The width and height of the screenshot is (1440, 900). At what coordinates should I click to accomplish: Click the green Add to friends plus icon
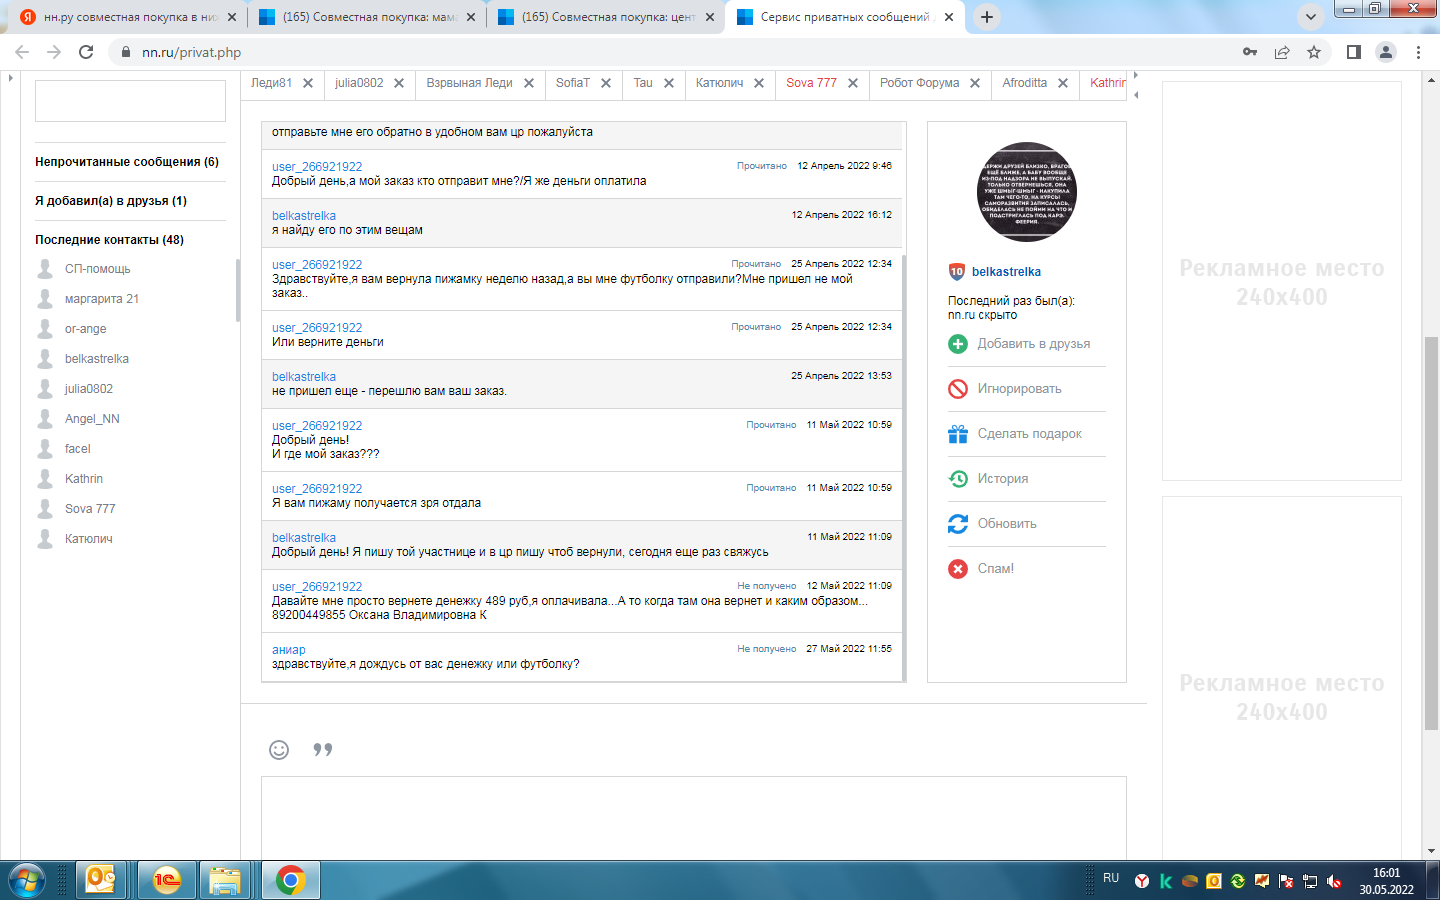(957, 344)
